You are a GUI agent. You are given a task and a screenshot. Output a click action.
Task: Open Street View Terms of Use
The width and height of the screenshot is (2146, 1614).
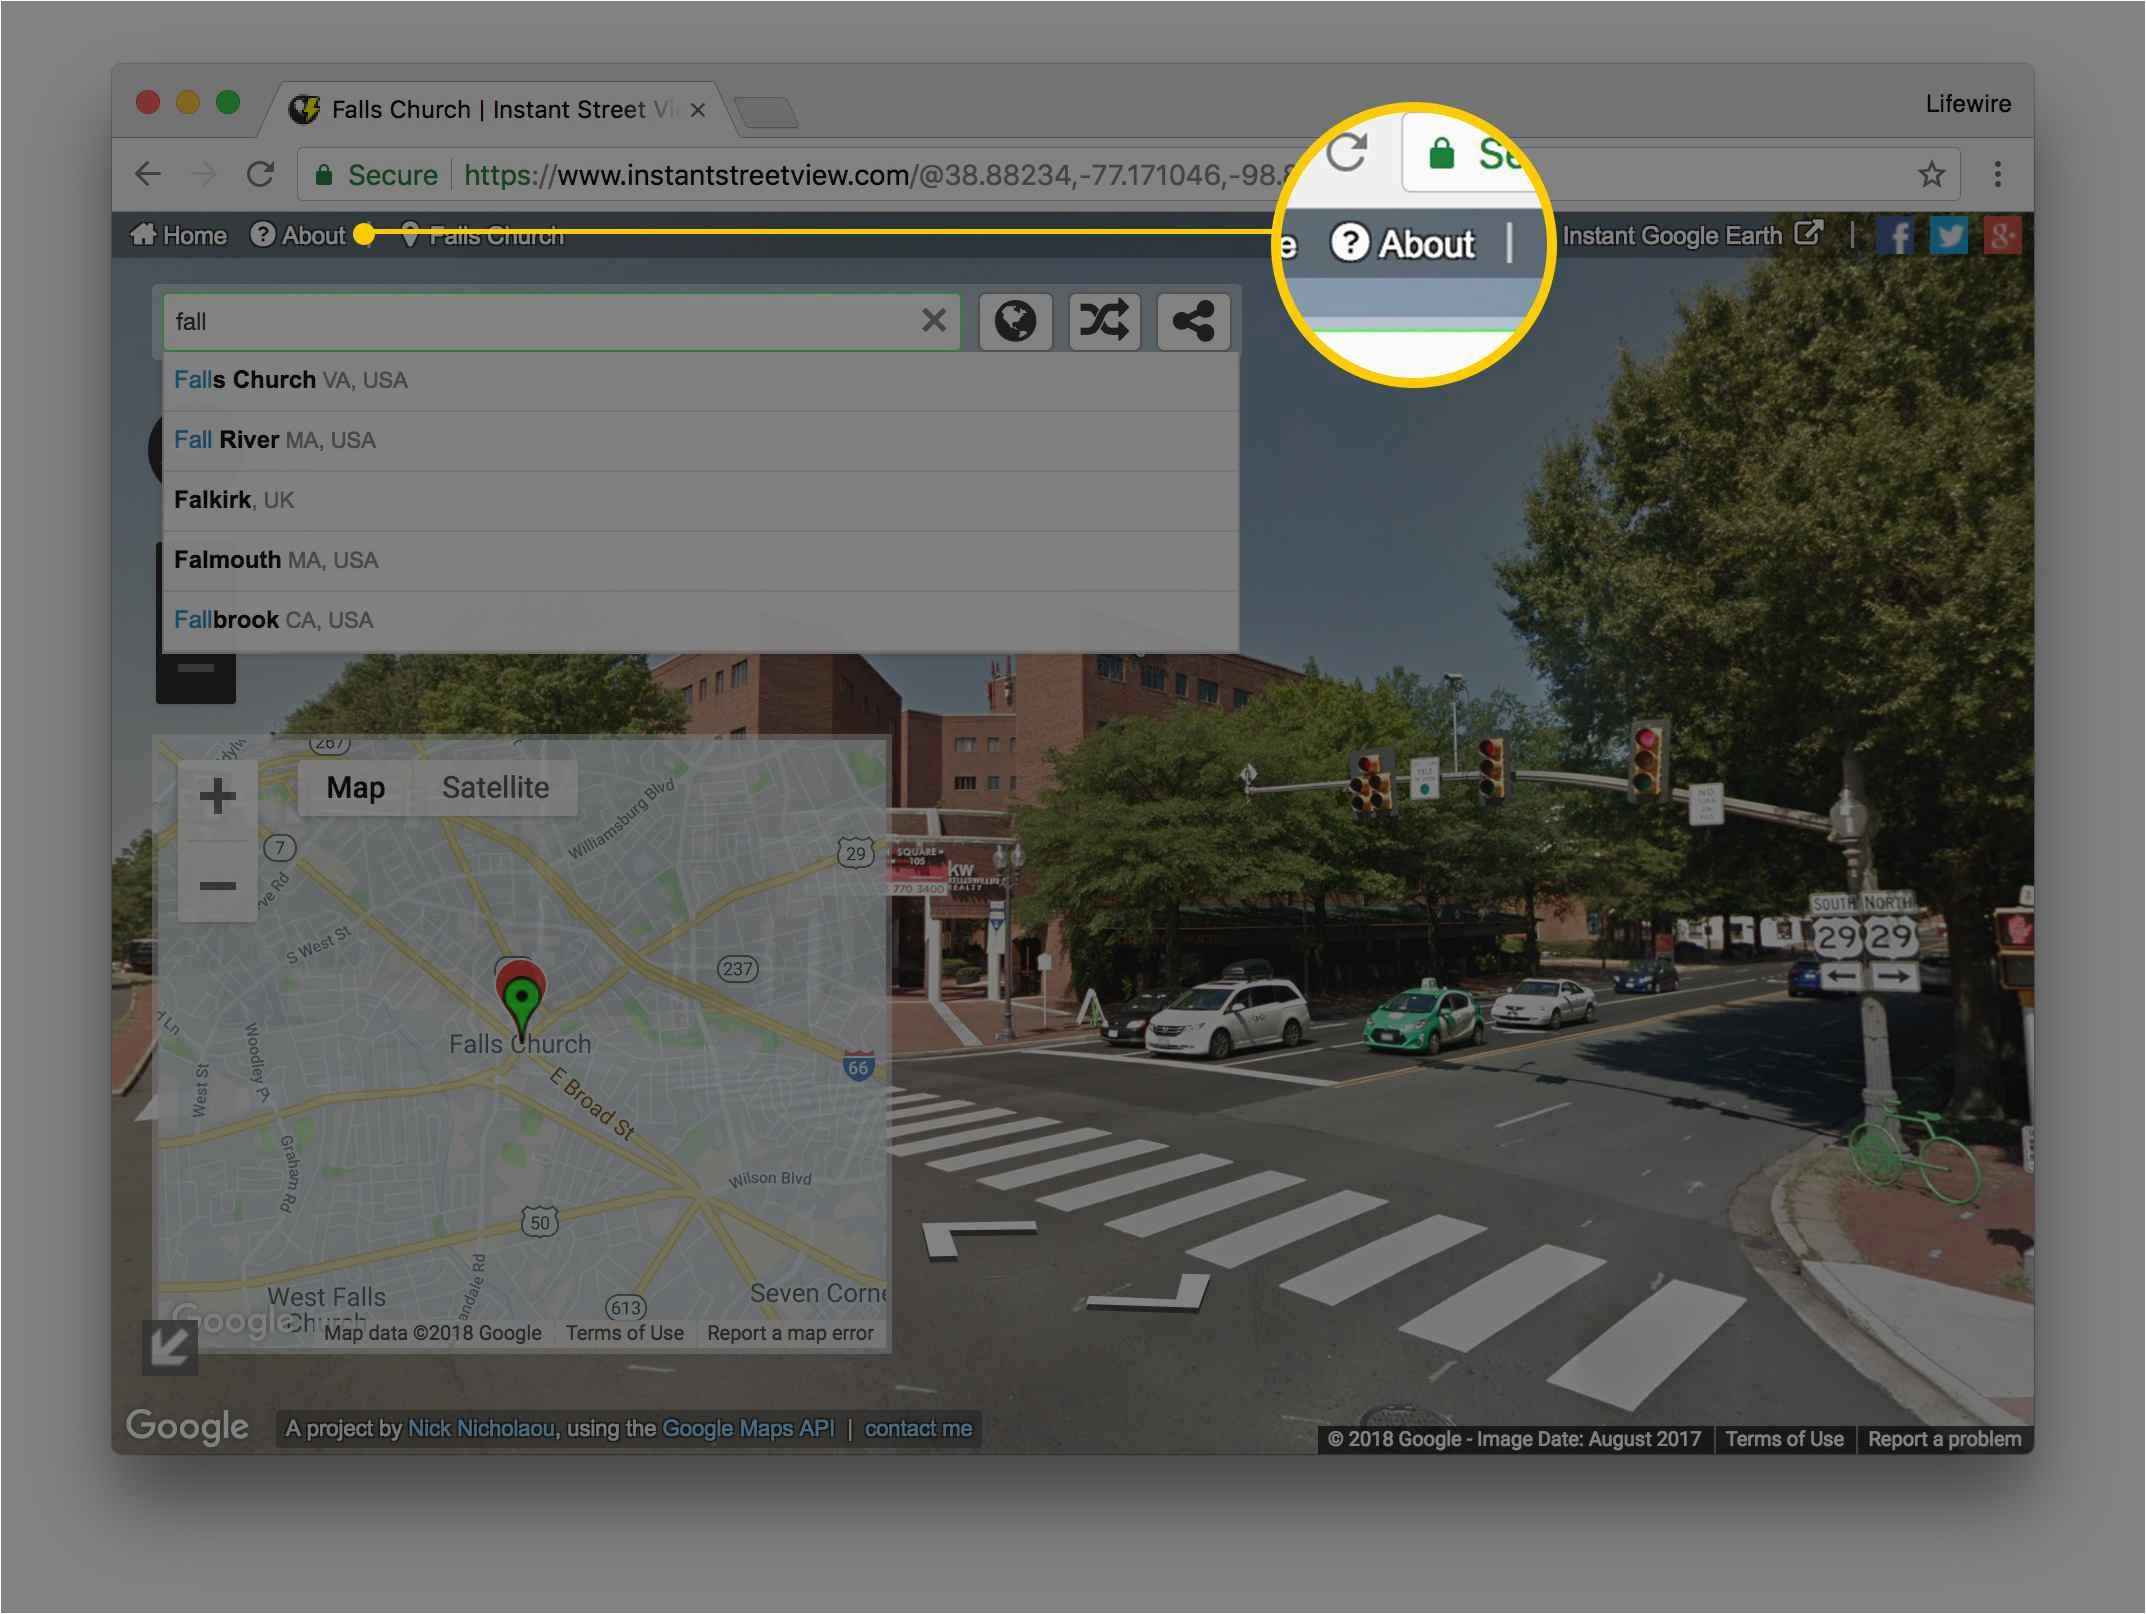1784,1439
